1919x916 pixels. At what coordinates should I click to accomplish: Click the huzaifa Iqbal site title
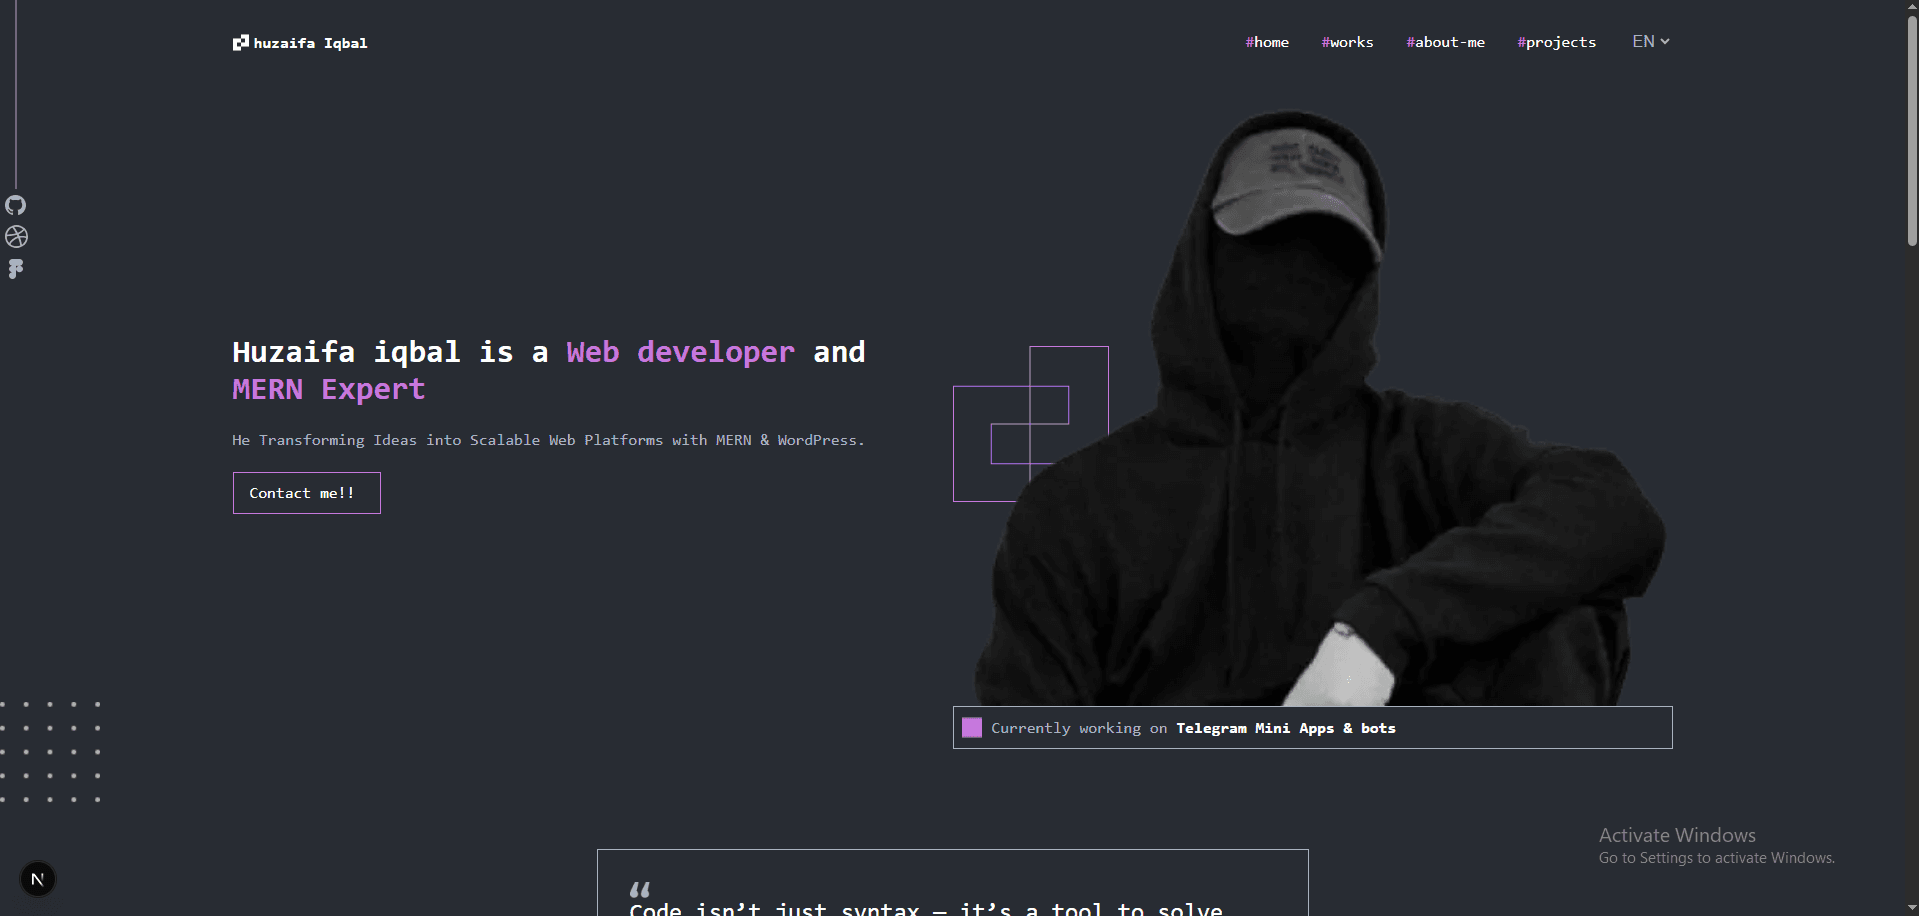310,43
